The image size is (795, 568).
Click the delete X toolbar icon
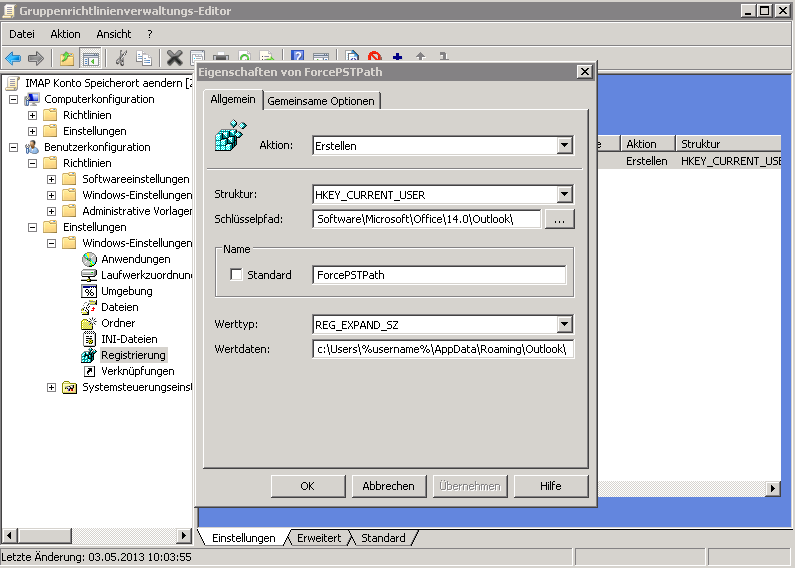pos(174,58)
